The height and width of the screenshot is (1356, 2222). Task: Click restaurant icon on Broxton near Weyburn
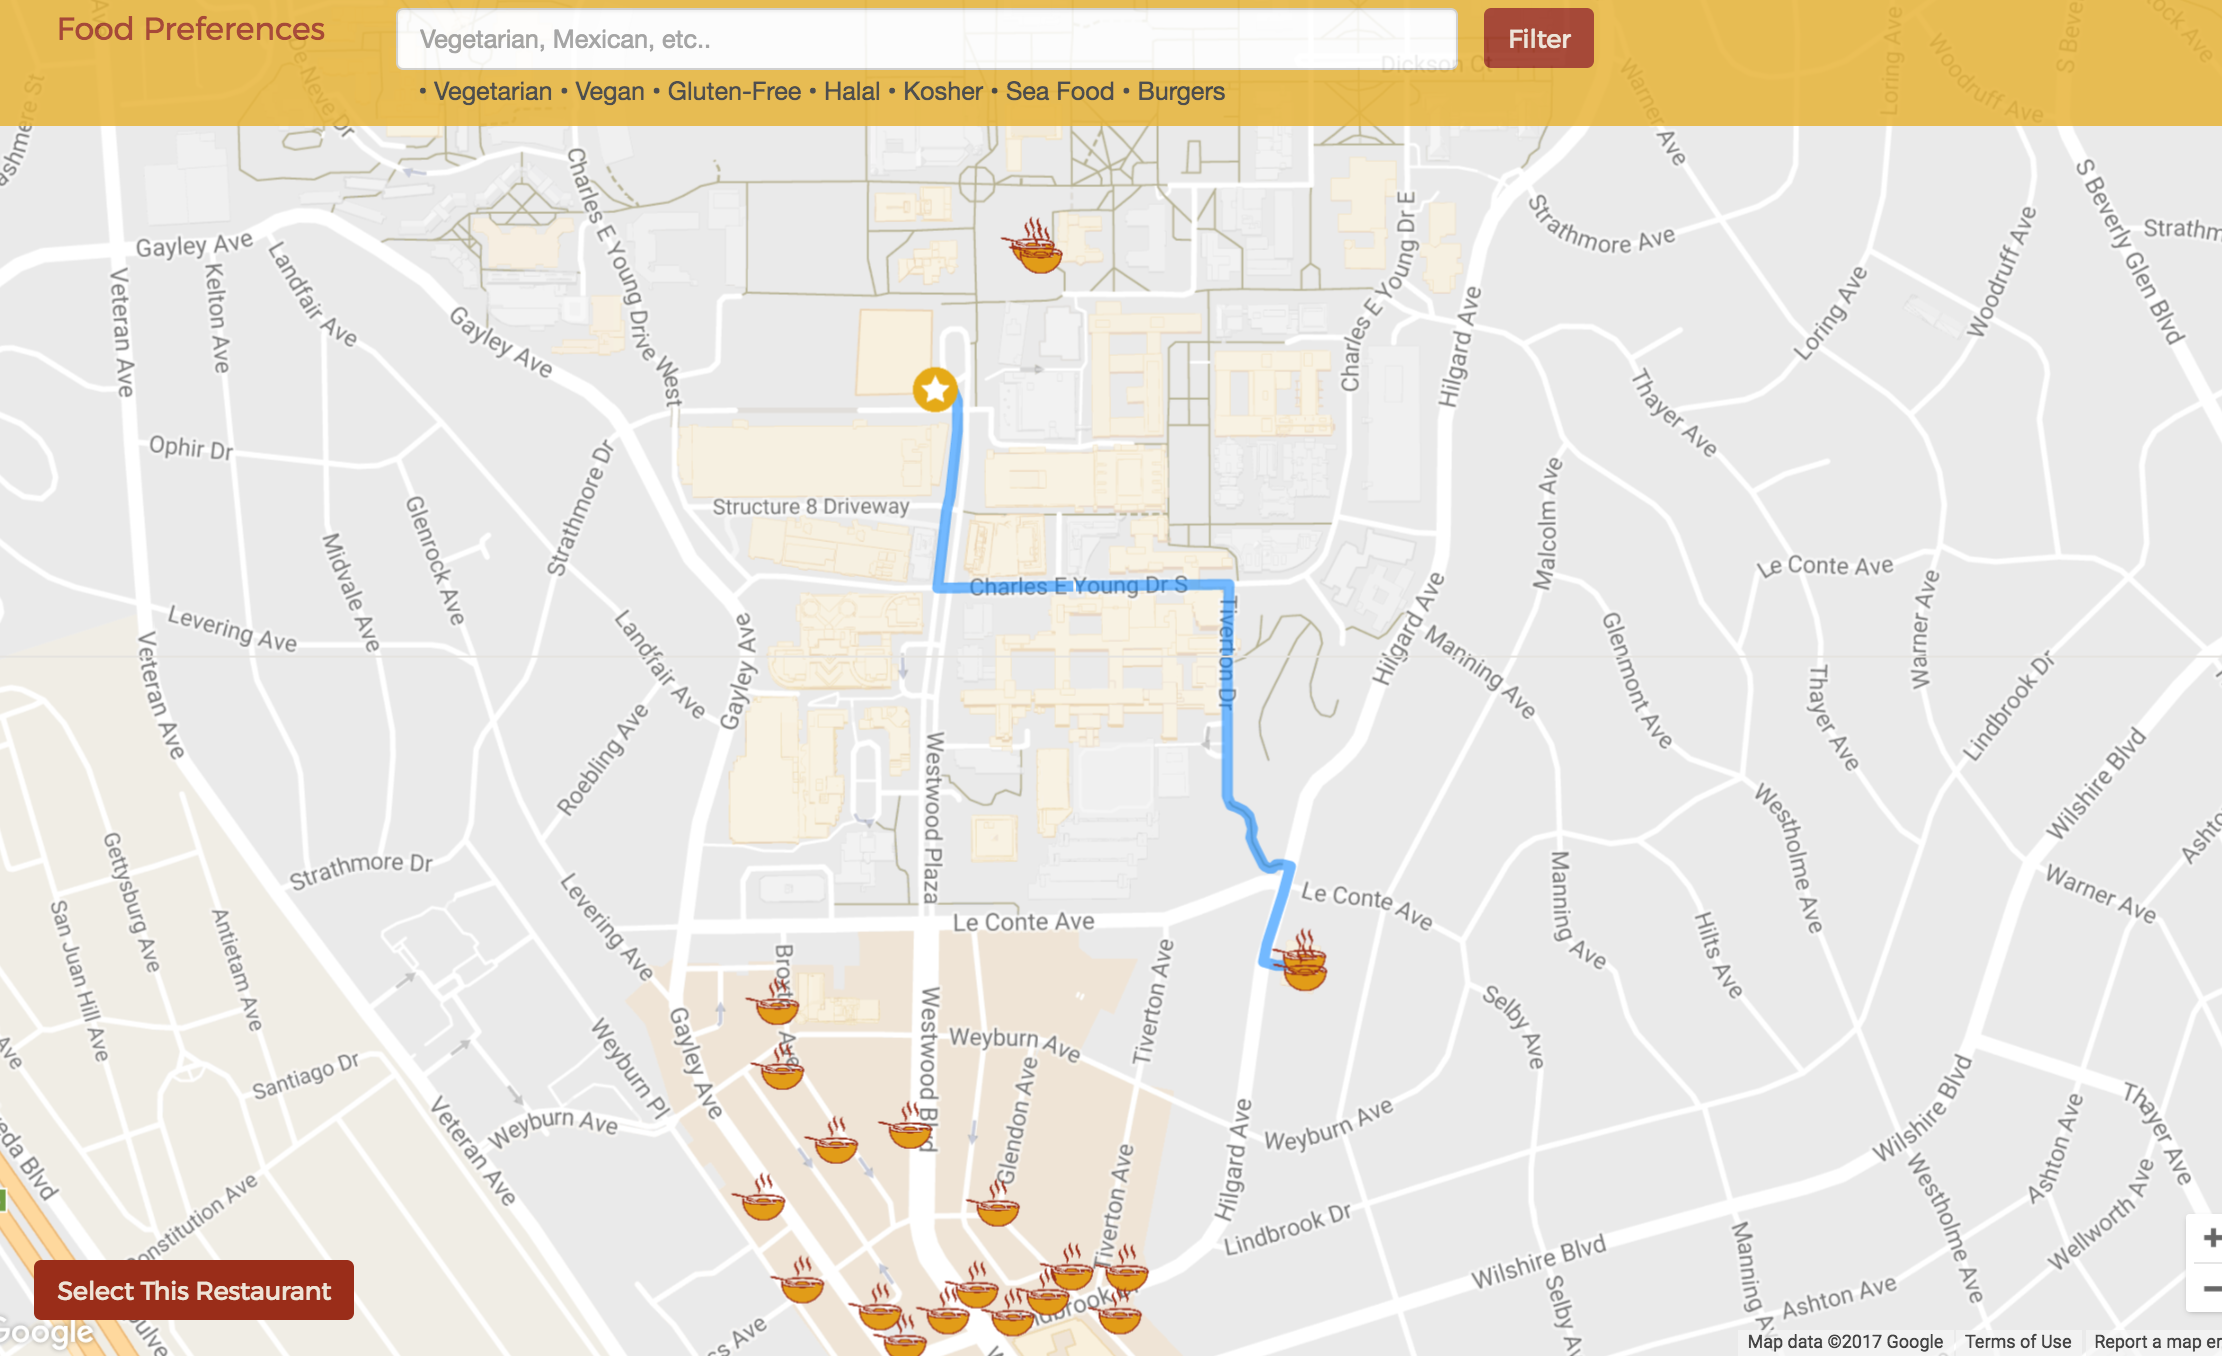click(781, 1070)
